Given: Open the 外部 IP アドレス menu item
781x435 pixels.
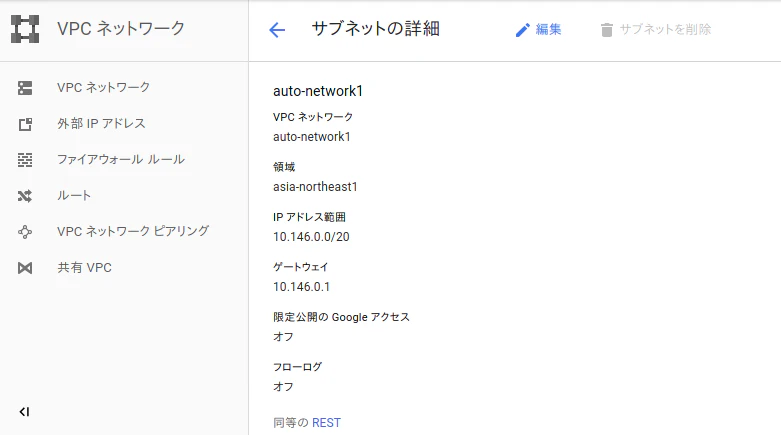Looking at the screenshot, I should coord(101,124).
